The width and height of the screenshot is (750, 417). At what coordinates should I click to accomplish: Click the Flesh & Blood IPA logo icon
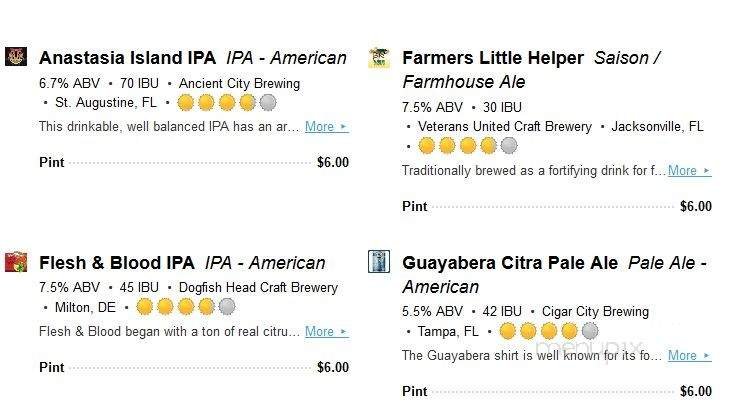(16, 263)
